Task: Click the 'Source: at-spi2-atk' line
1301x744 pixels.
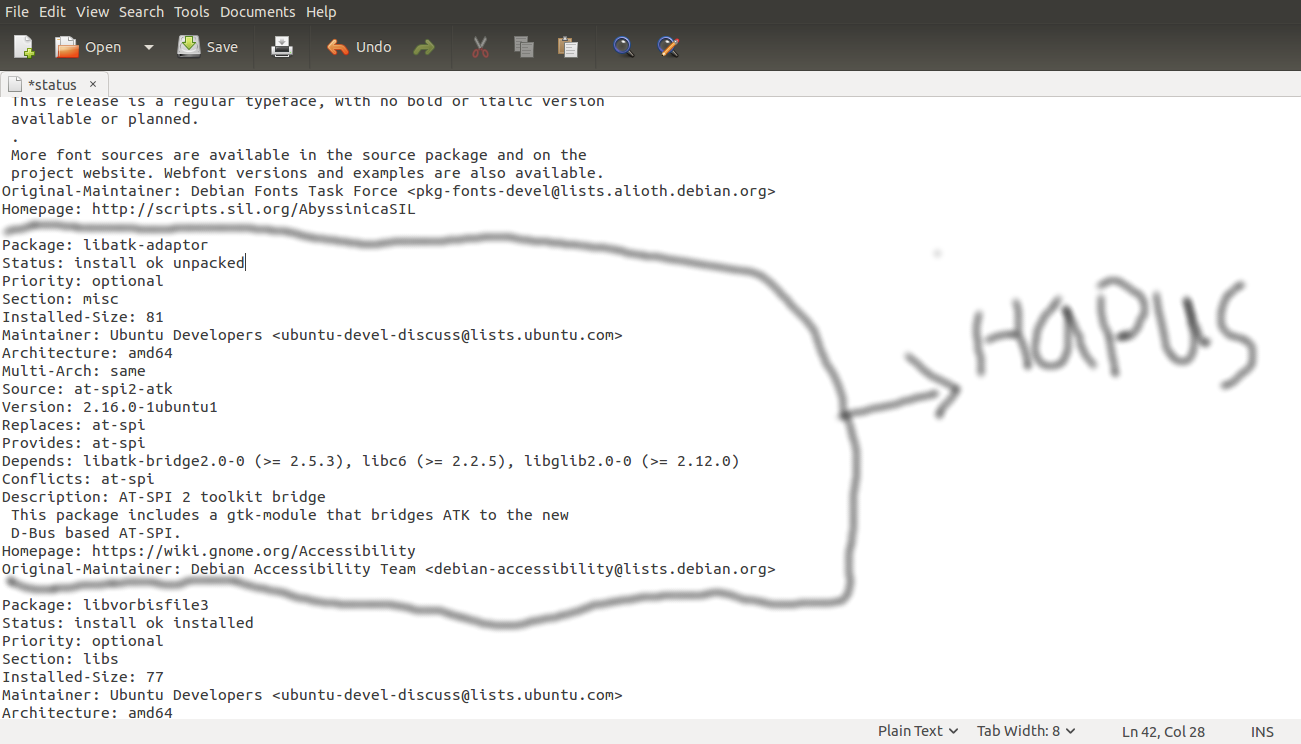Action: tap(87, 389)
